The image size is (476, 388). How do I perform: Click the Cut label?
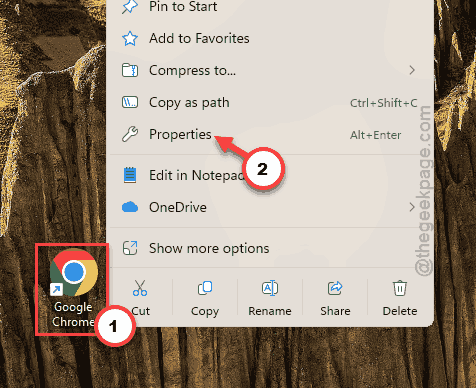click(140, 311)
